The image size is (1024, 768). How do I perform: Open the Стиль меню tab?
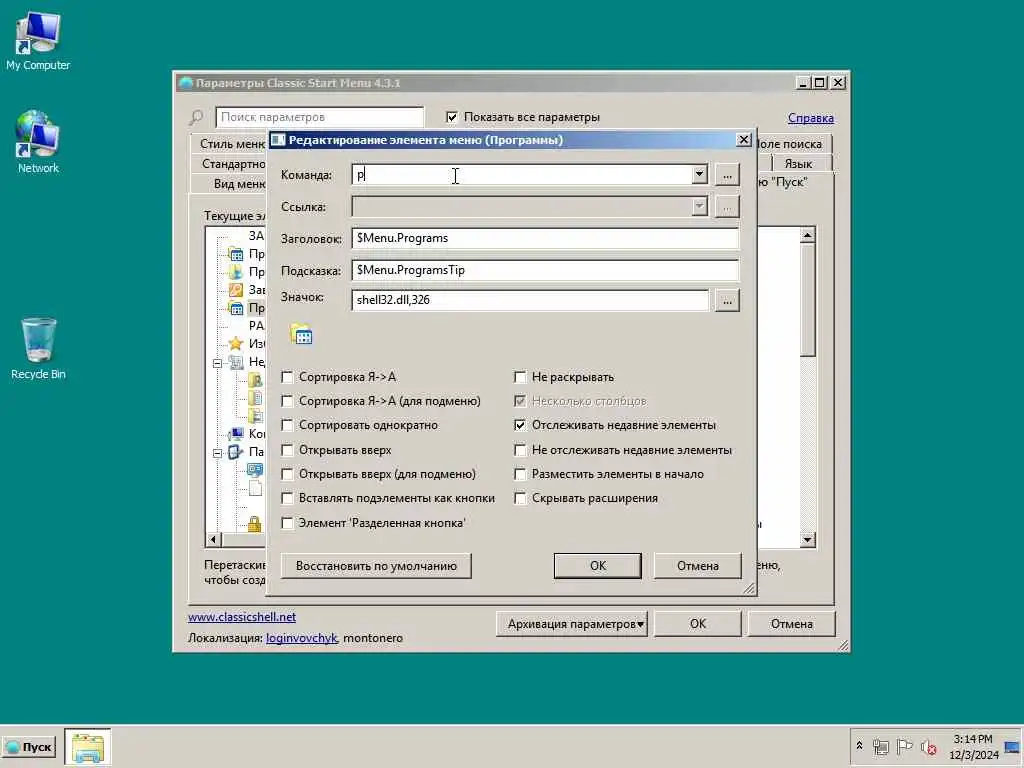[x=230, y=144]
